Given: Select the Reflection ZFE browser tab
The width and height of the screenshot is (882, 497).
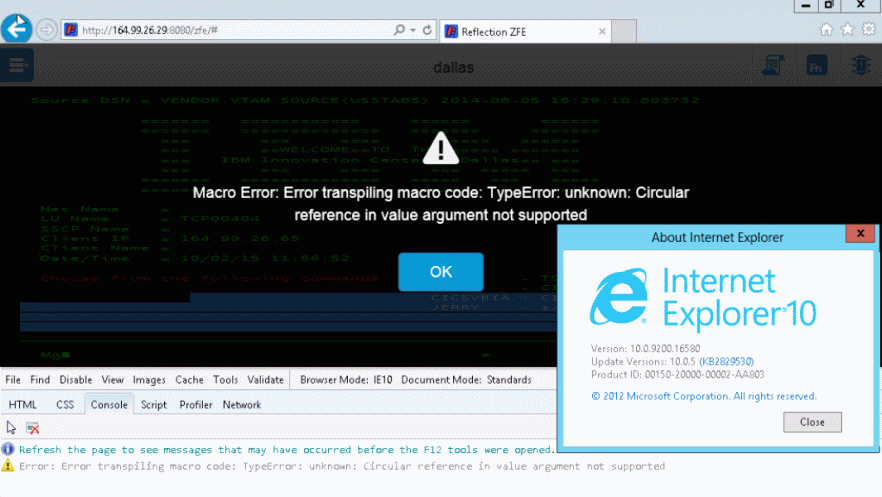Looking at the screenshot, I should [x=523, y=31].
